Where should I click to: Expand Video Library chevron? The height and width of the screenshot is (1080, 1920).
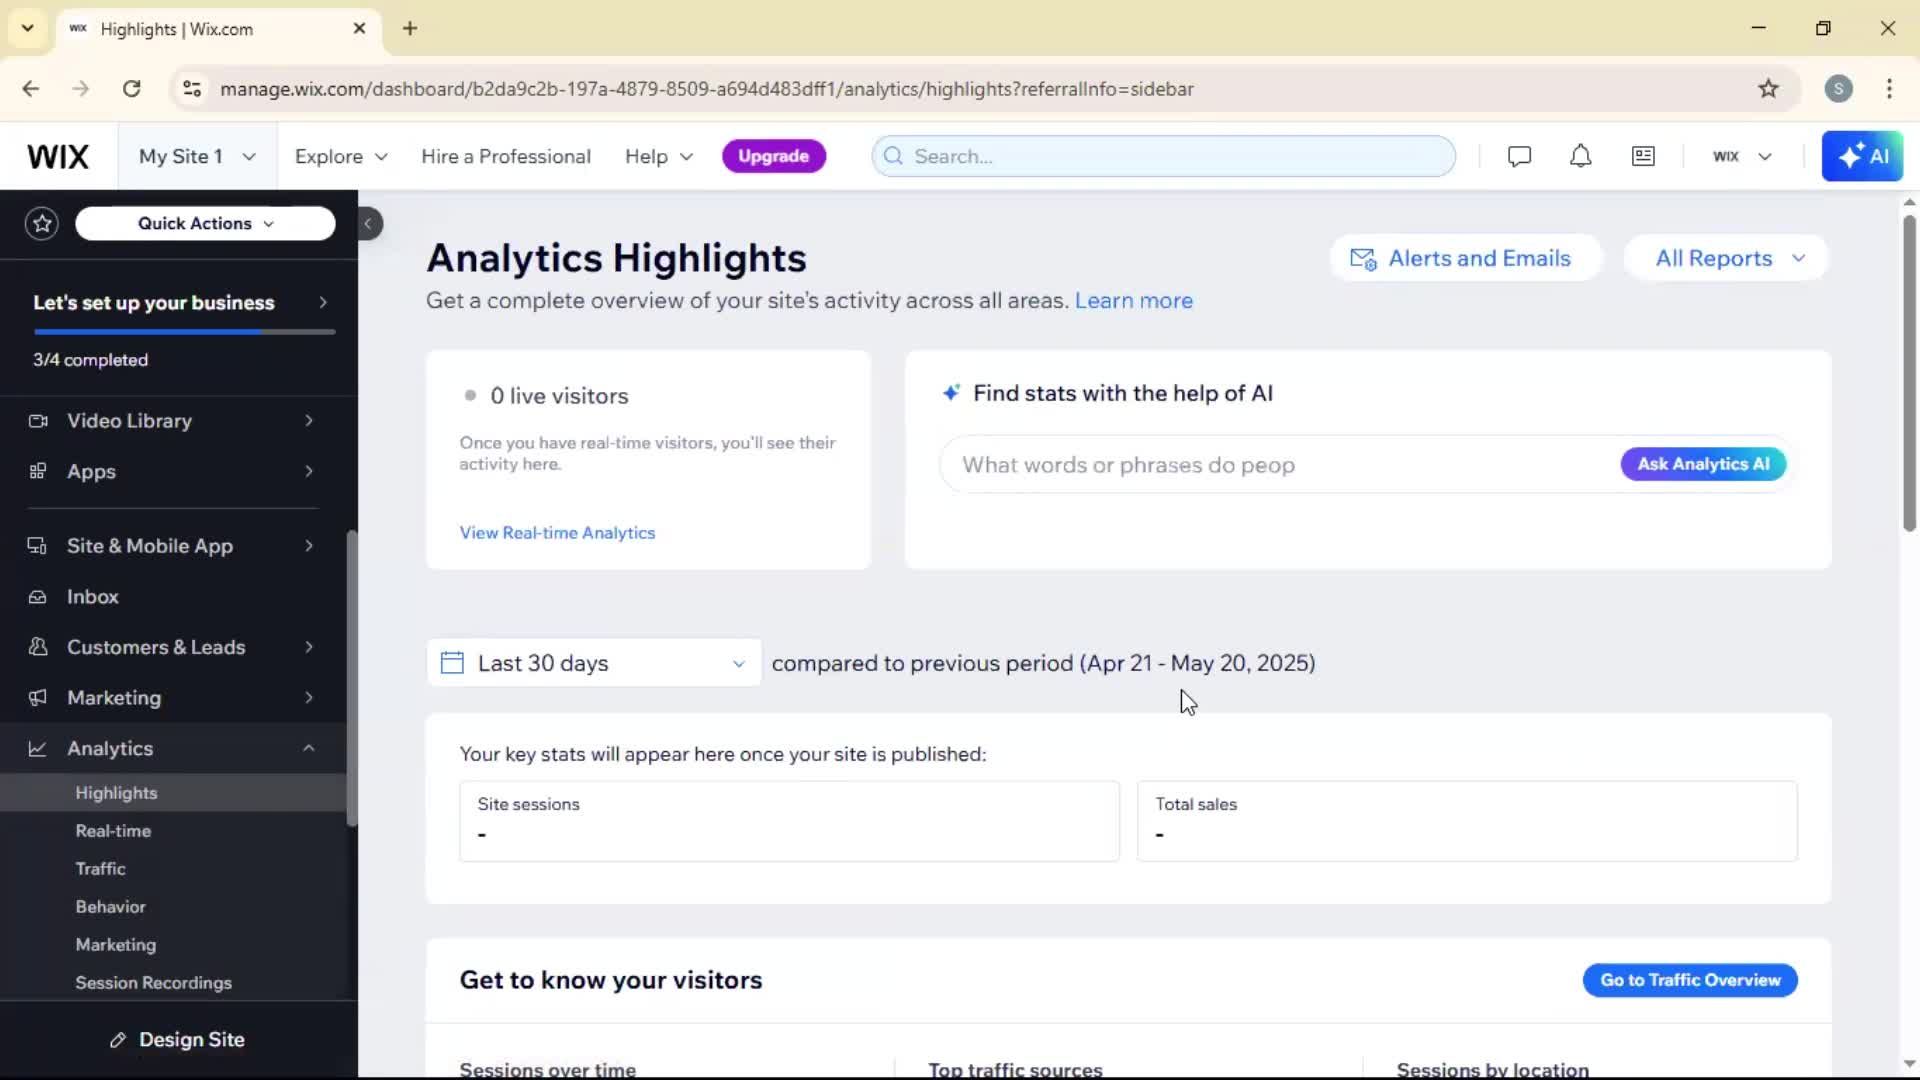(309, 421)
